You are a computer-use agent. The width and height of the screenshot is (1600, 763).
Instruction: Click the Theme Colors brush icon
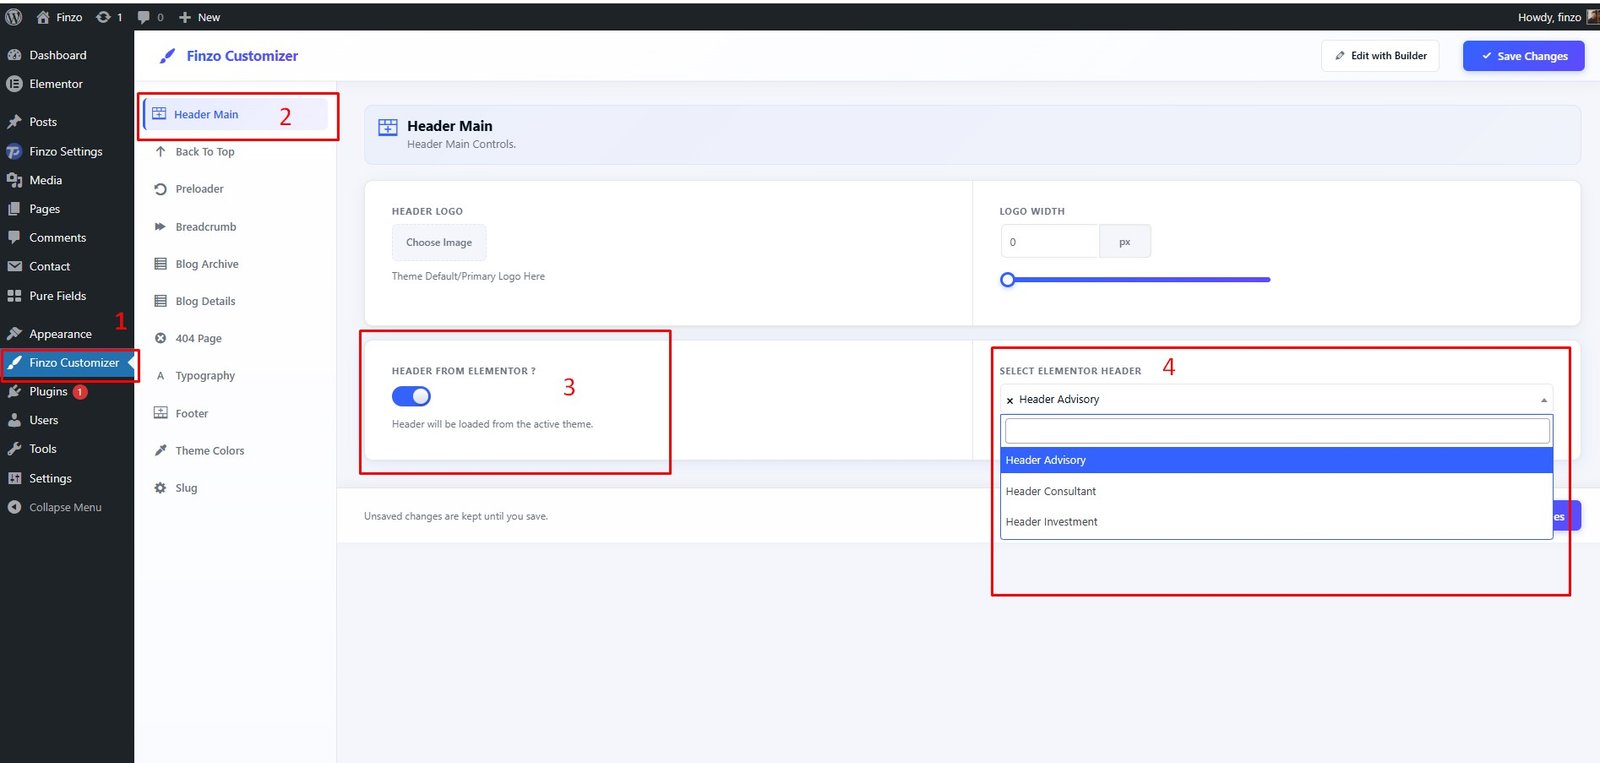160,451
